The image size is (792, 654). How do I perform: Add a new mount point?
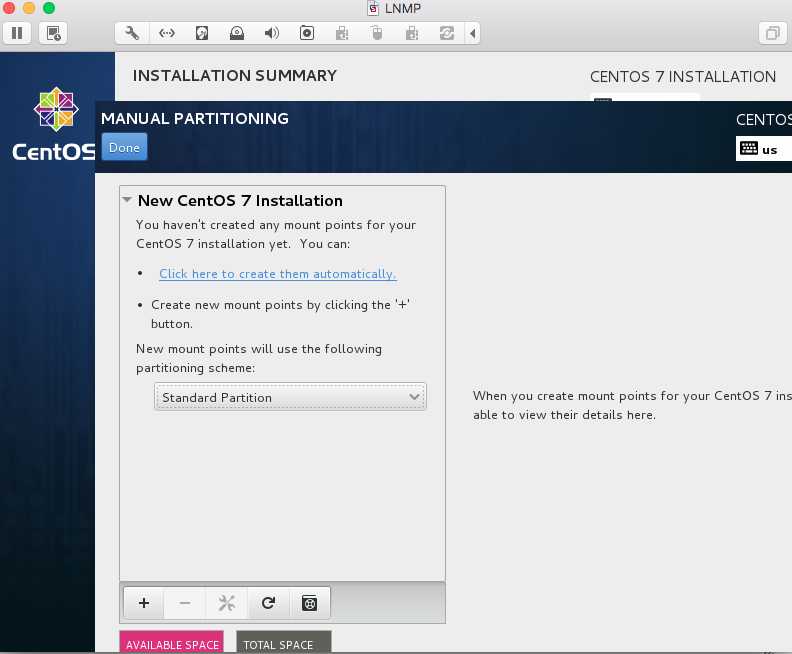point(144,602)
